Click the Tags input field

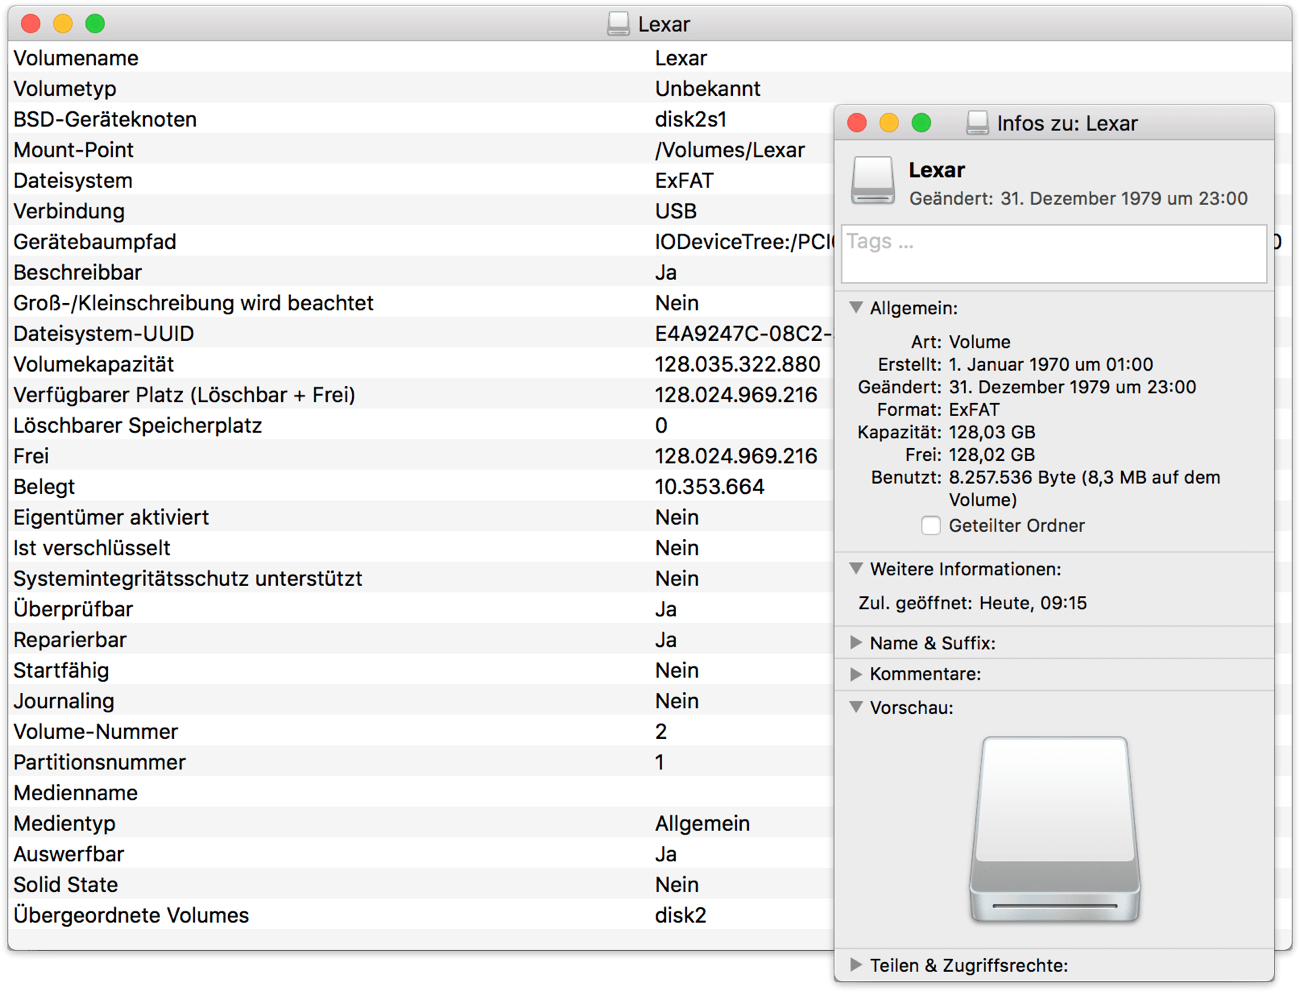click(x=1055, y=253)
